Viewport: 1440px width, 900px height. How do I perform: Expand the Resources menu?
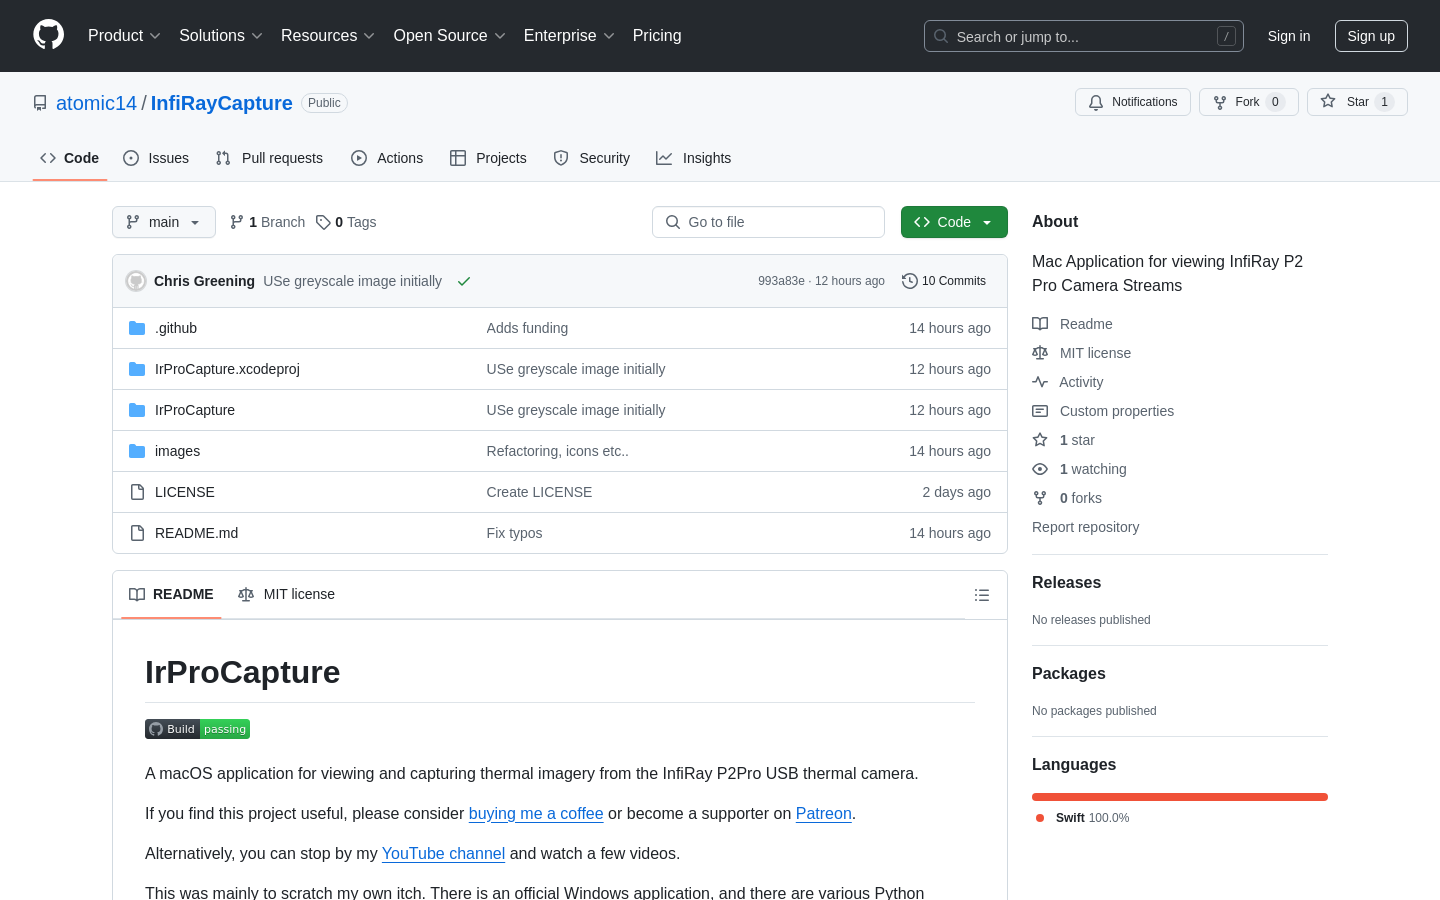pyautogui.click(x=328, y=36)
